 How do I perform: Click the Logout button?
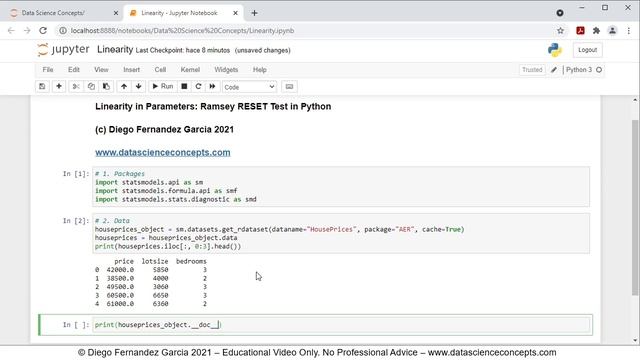pos(587,50)
